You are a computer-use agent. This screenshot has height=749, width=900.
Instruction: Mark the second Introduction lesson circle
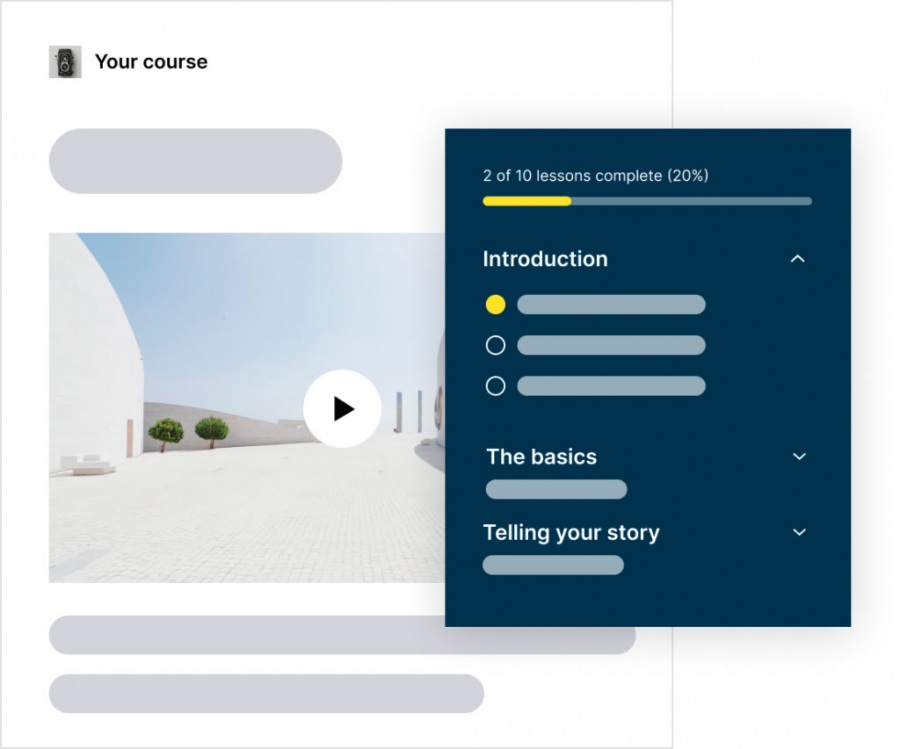[x=495, y=346]
